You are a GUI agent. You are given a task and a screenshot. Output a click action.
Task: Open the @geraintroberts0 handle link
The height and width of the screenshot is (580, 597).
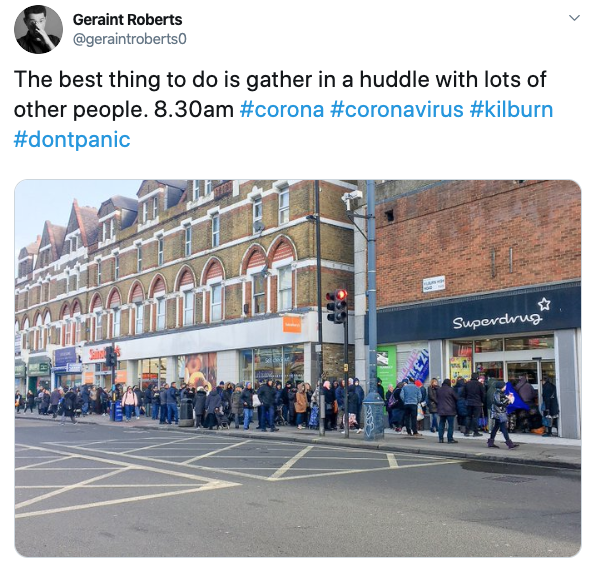pos(129,39)
